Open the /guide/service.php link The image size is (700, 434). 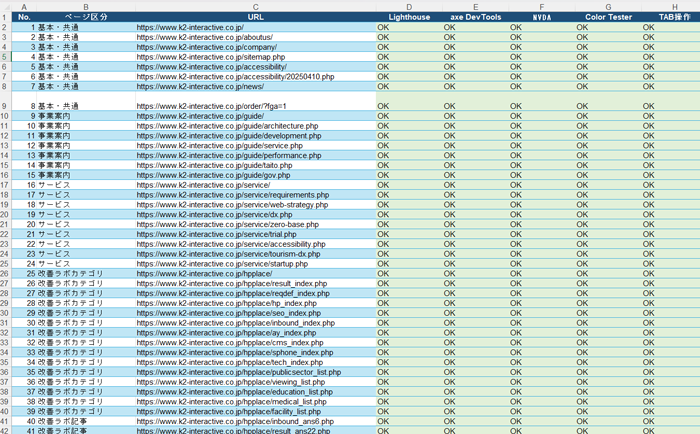(x=220, y=145)
